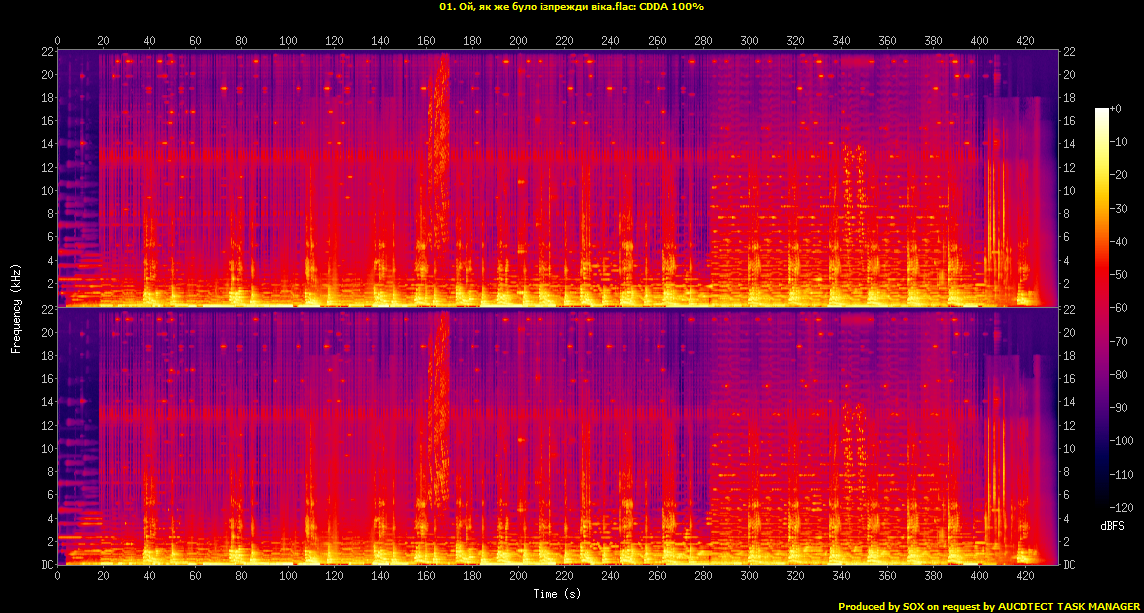Select the "+0" mark on the dBFS scale
The width and height of the screenshot is (1144, 613).
[x=1116, y=108]
